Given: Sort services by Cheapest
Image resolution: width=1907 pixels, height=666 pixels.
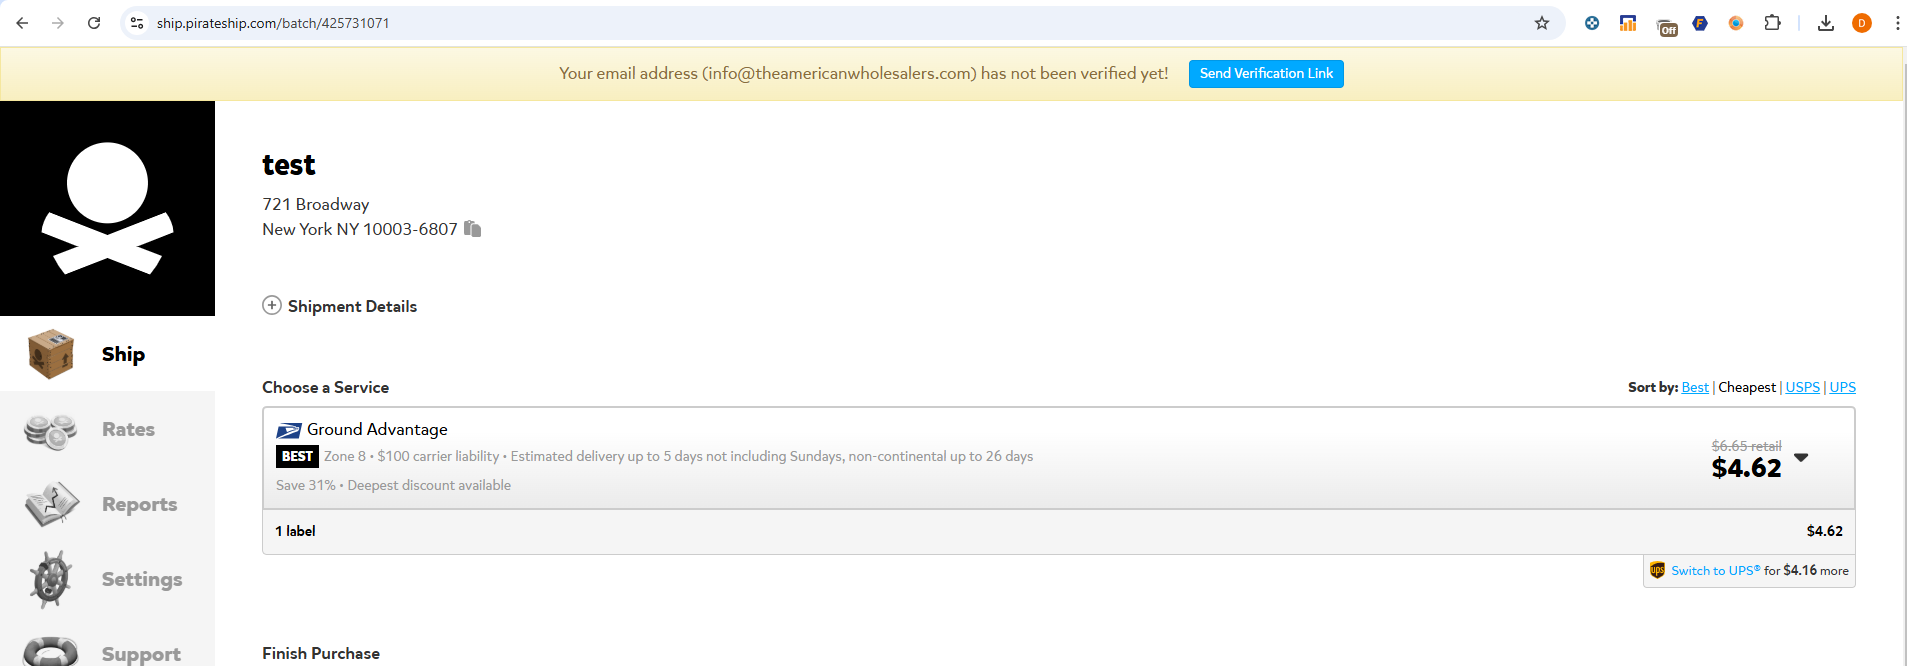Looking at the screenshot, I should click(x=1747, y=387).
